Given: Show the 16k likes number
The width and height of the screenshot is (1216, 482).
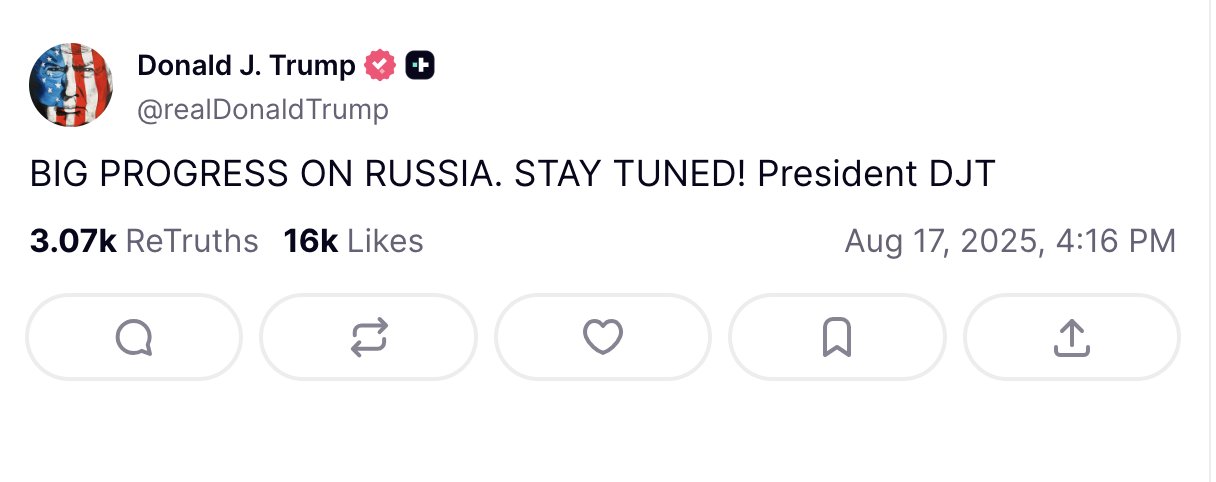Looking at the screenshot, I should point(310,241).
